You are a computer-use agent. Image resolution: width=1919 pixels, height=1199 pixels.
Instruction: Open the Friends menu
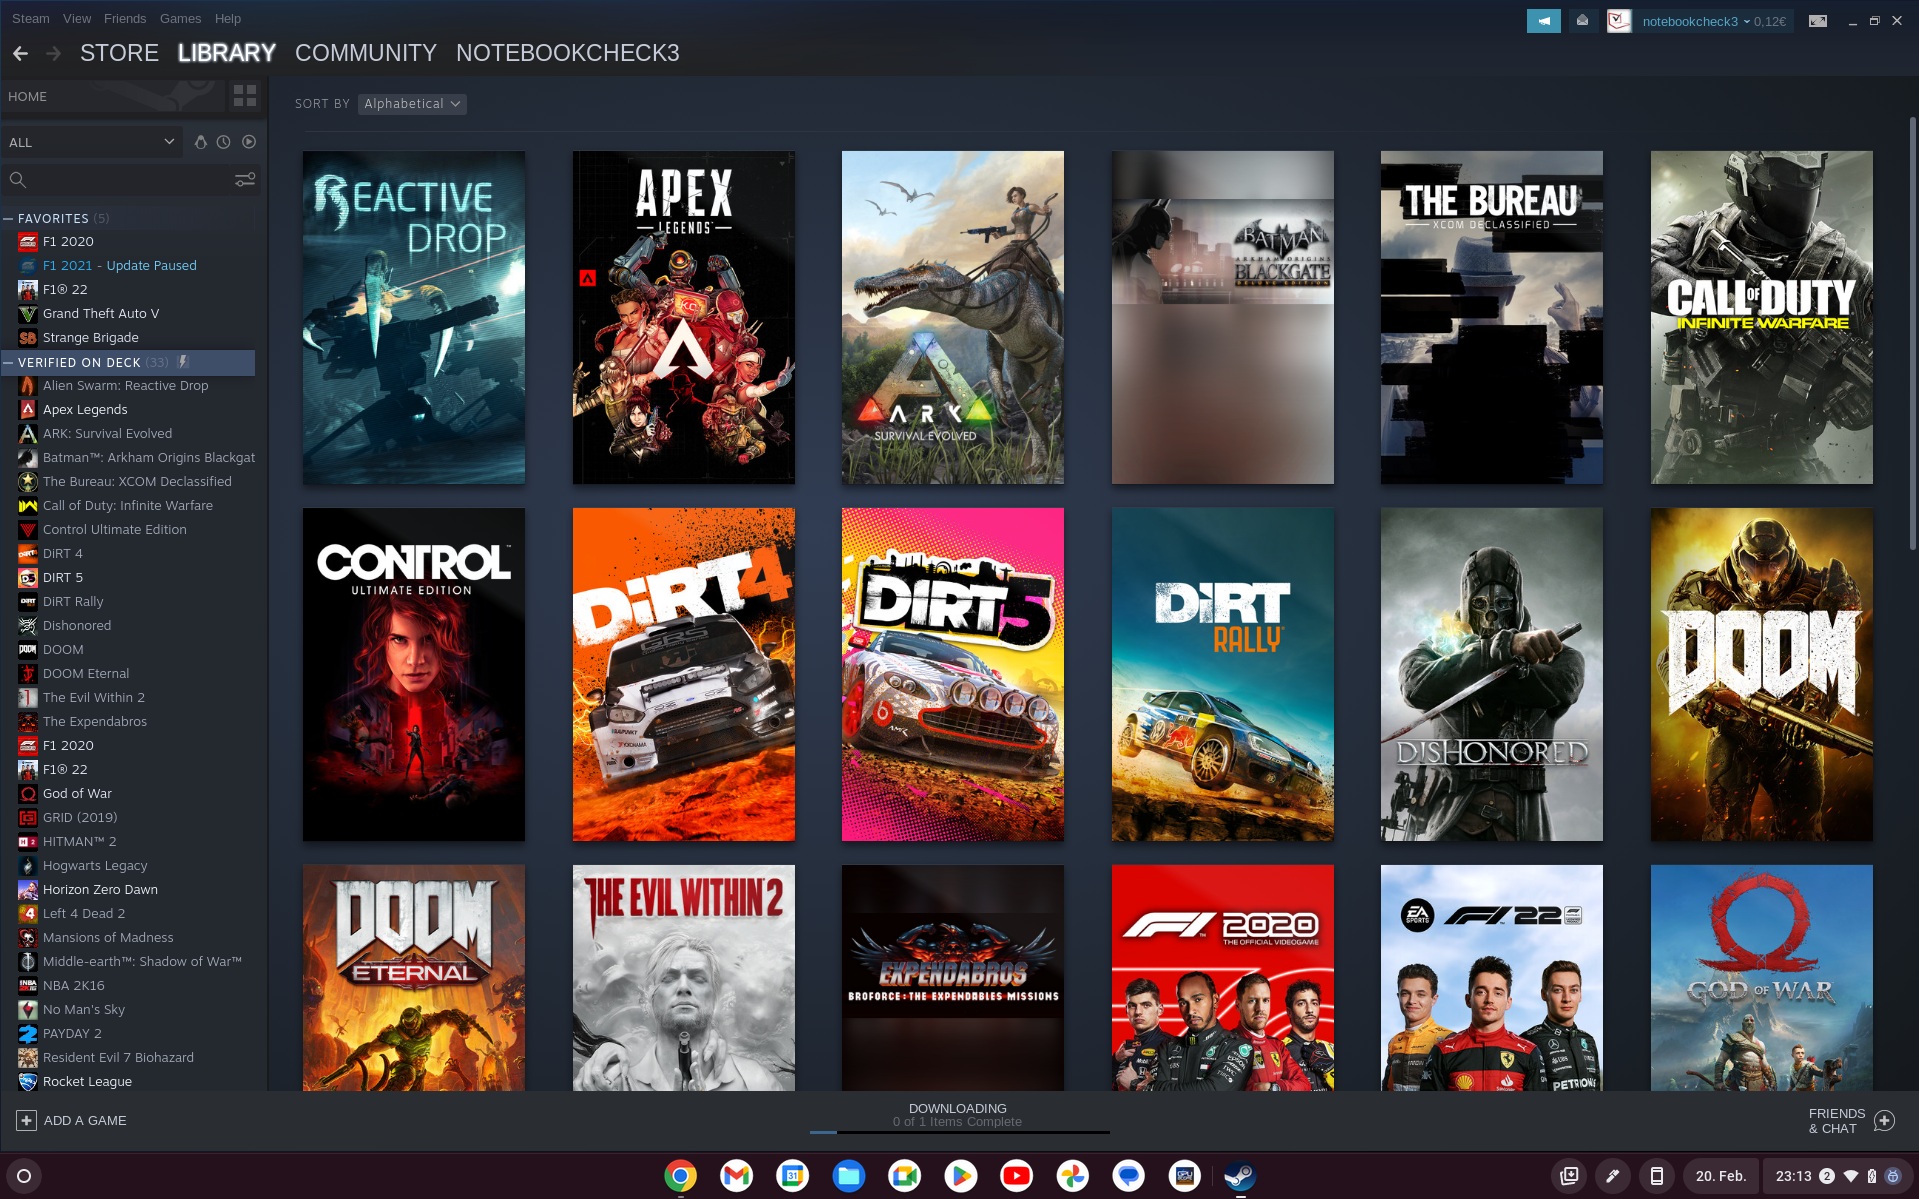125,18
